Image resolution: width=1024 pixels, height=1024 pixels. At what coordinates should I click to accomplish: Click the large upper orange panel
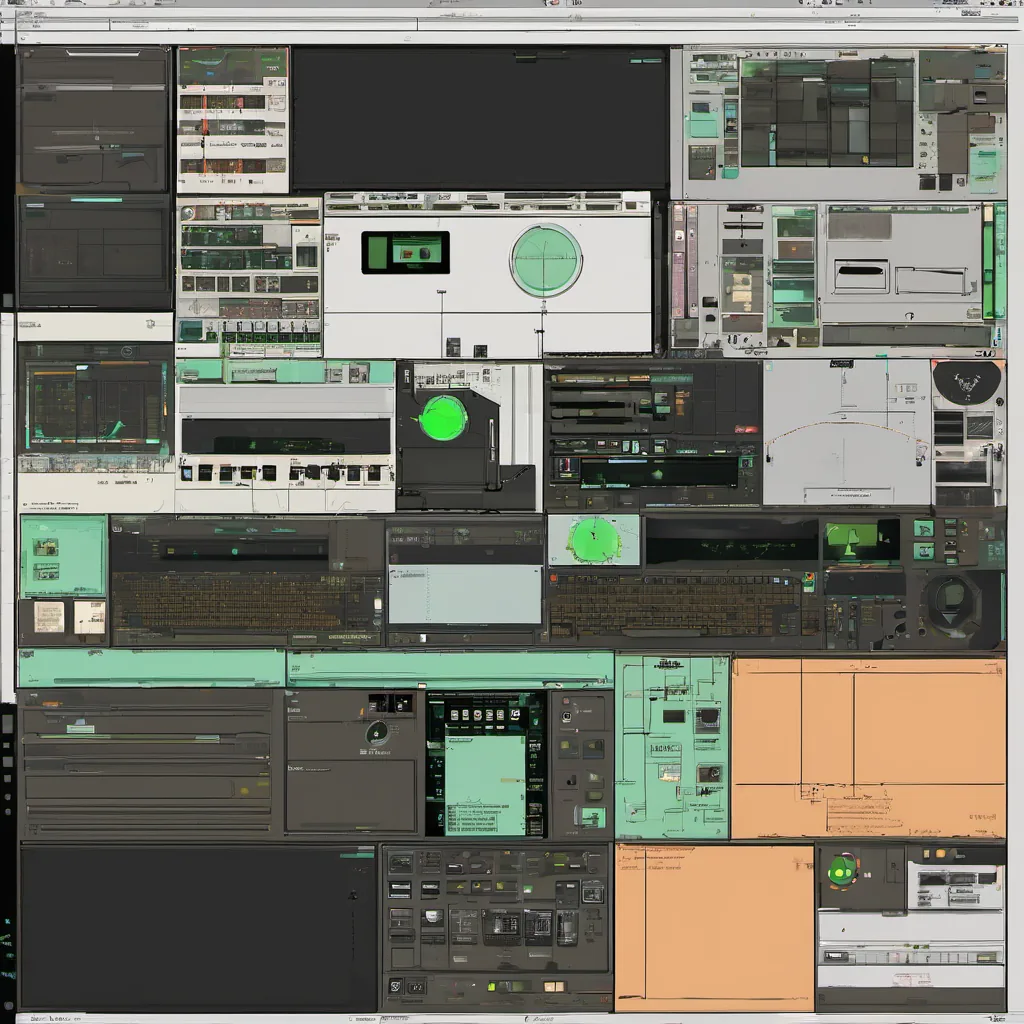(868, 746)
